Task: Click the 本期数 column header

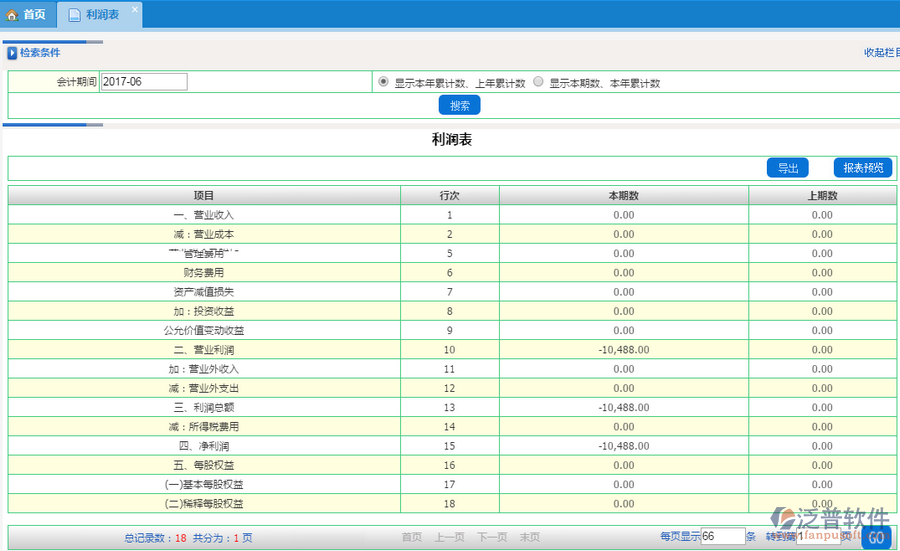Action: point(623,195)
